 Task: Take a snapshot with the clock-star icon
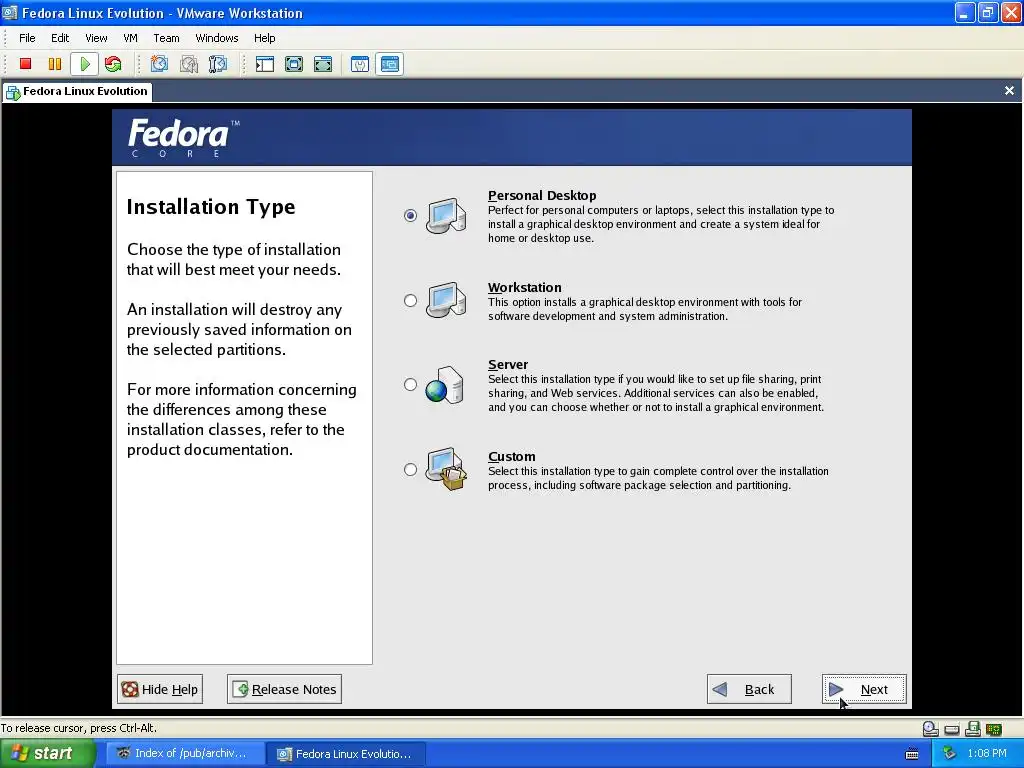(x=159, y=64)
